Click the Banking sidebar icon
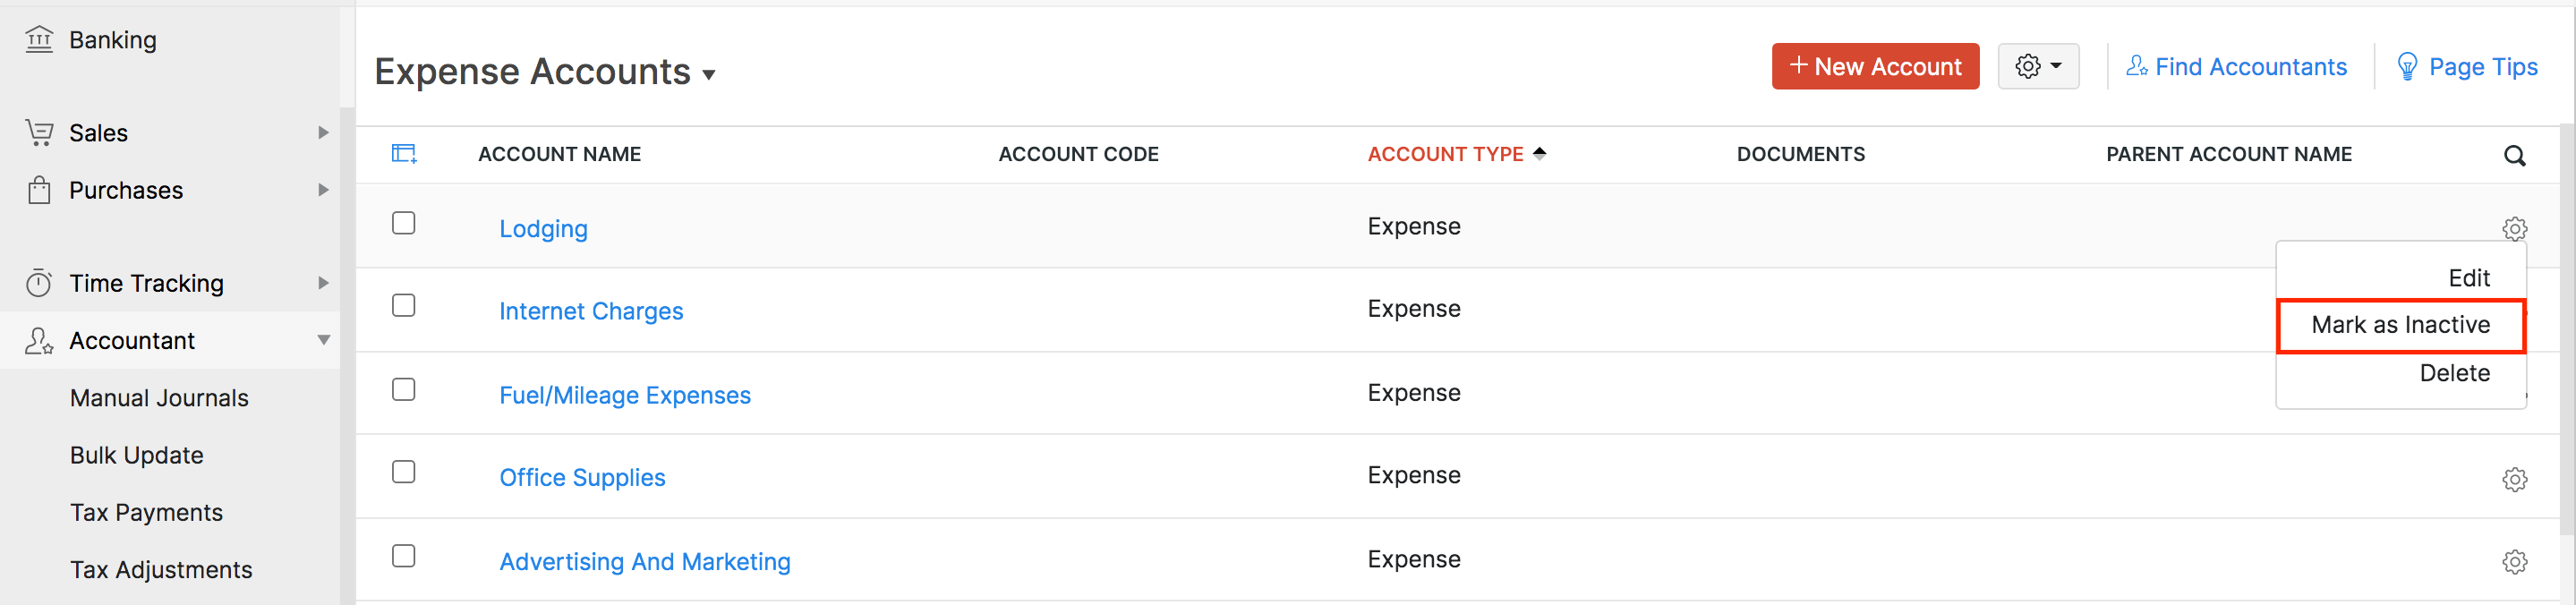The image size is (2576, 605). pyautogui.click(x=39, y=40)
